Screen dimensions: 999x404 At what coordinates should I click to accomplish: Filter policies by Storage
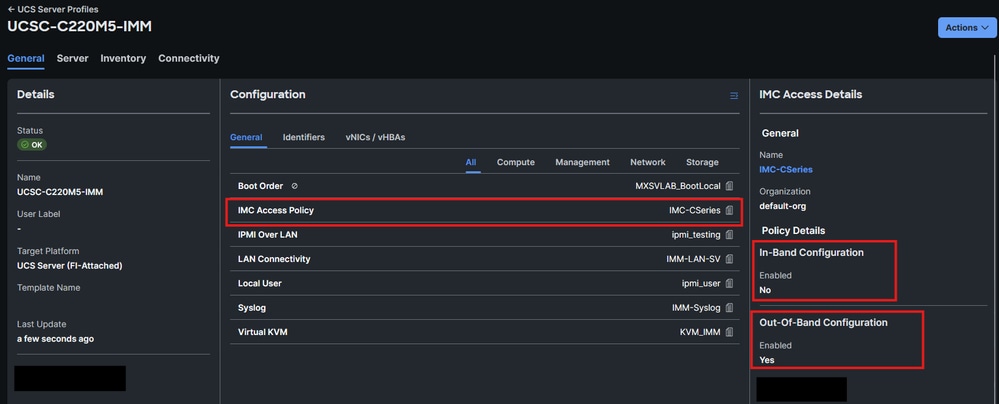(x=702, y=162)
